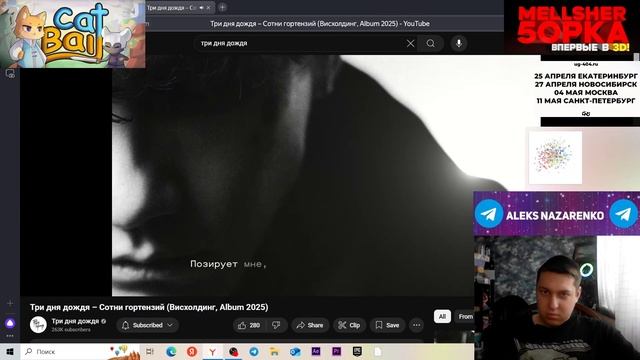Open the blank document taskbar icon
Image resolution: width=640 pixels, height=360 pixels.
tap(378, 351)
